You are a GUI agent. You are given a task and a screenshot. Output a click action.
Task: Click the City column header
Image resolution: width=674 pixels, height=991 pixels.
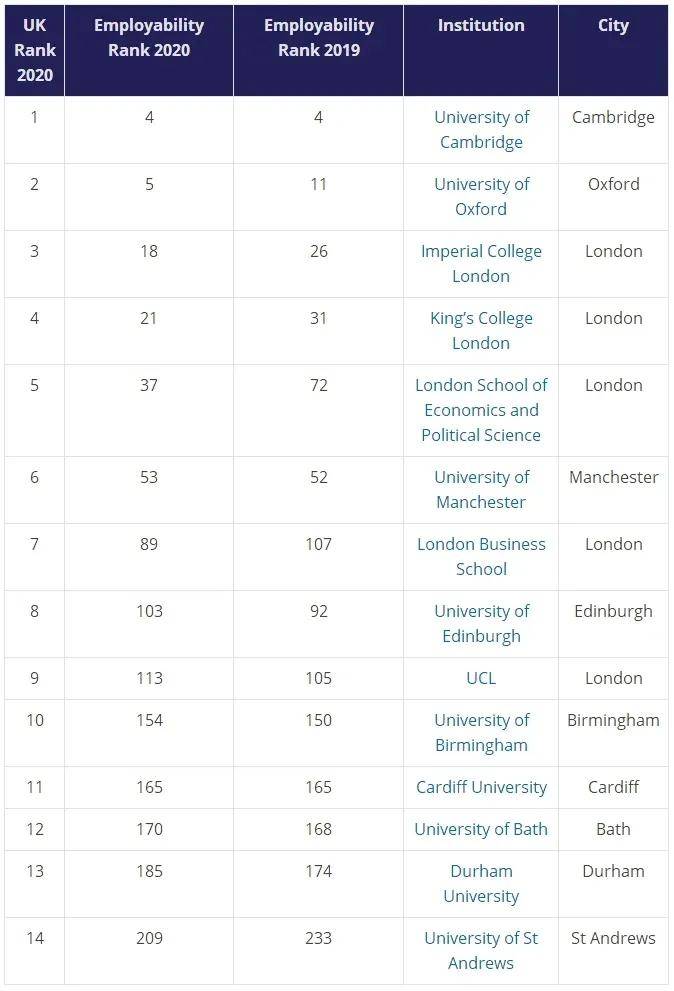pyautogui.click(x=613, y=26)
